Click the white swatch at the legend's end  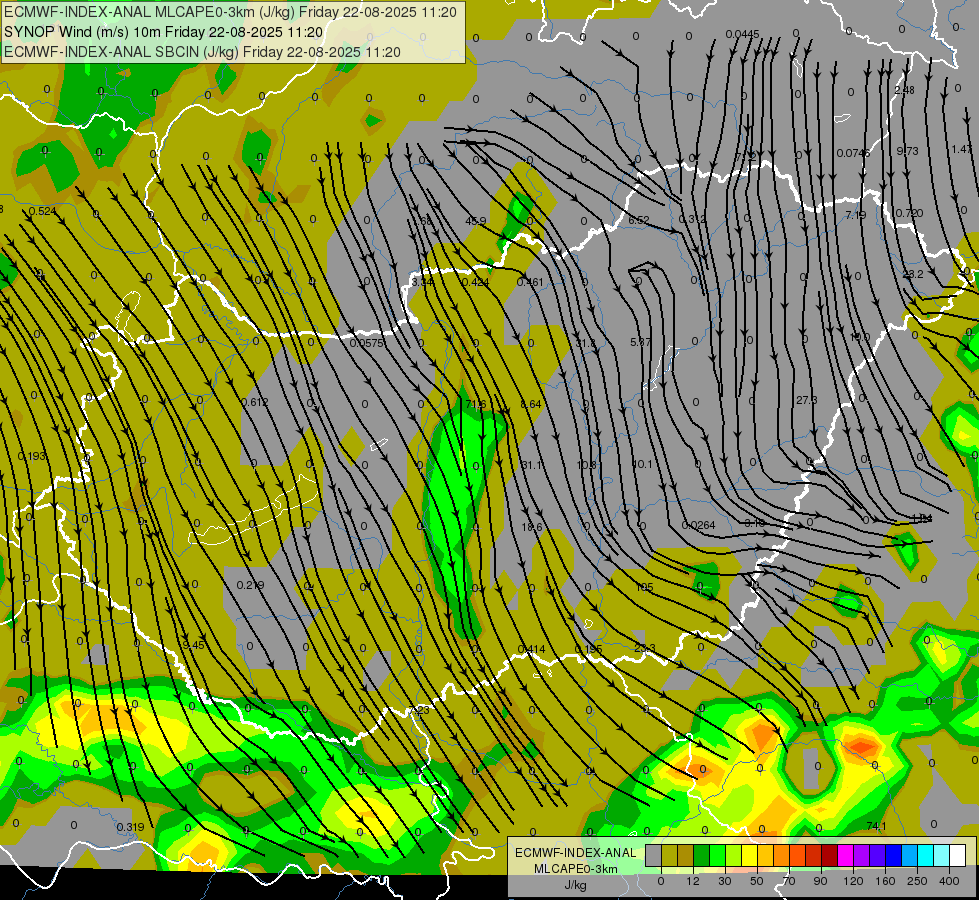(x=958, y=856)
